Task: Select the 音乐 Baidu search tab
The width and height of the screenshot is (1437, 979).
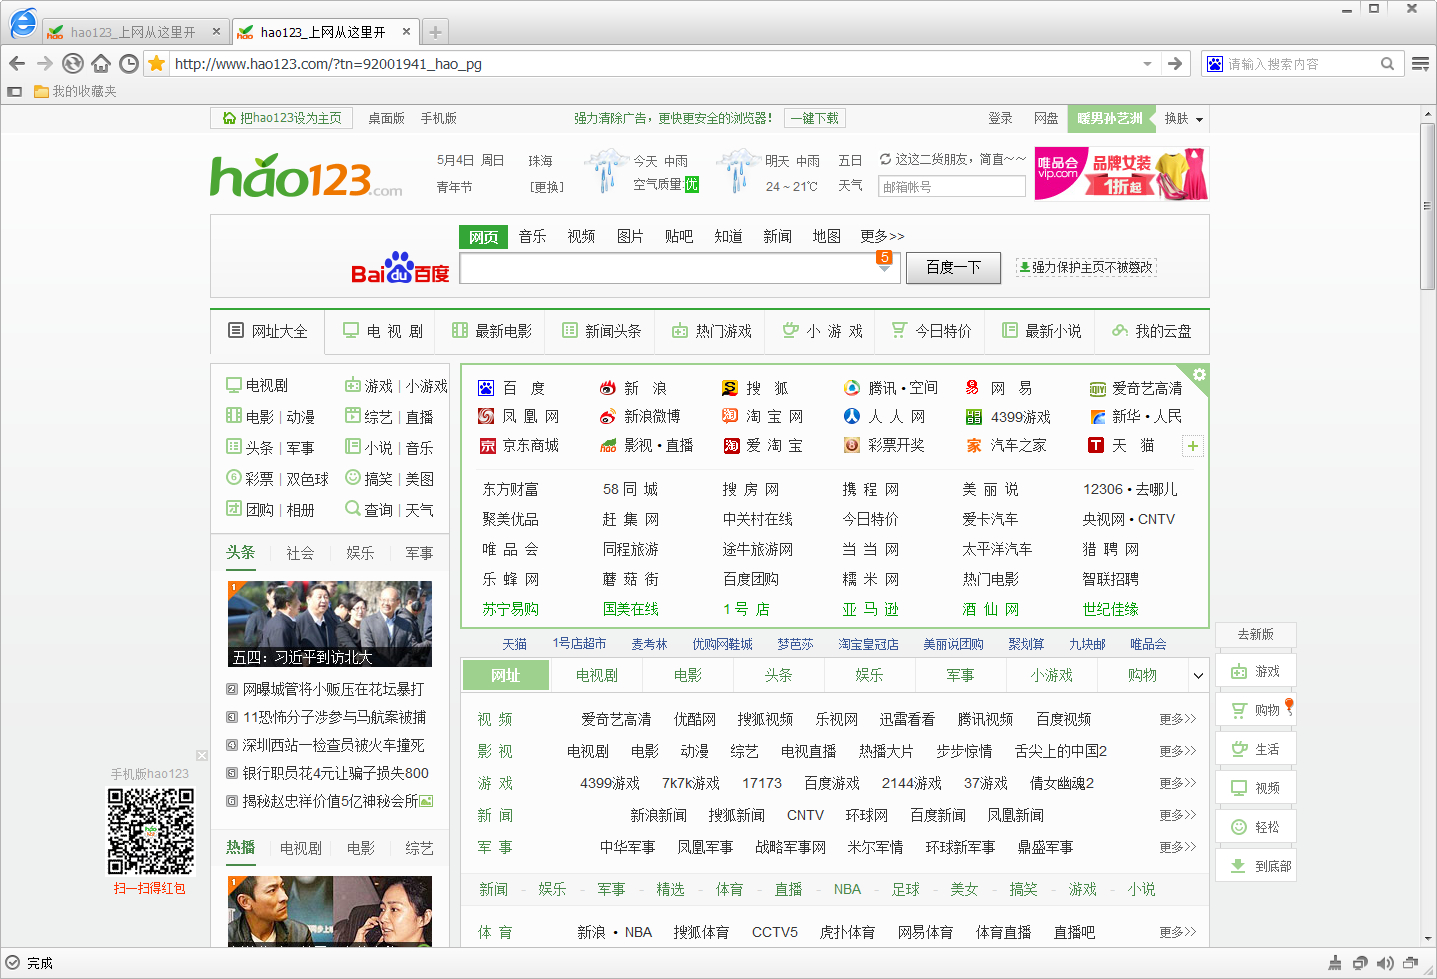Action: click(532, 236)
